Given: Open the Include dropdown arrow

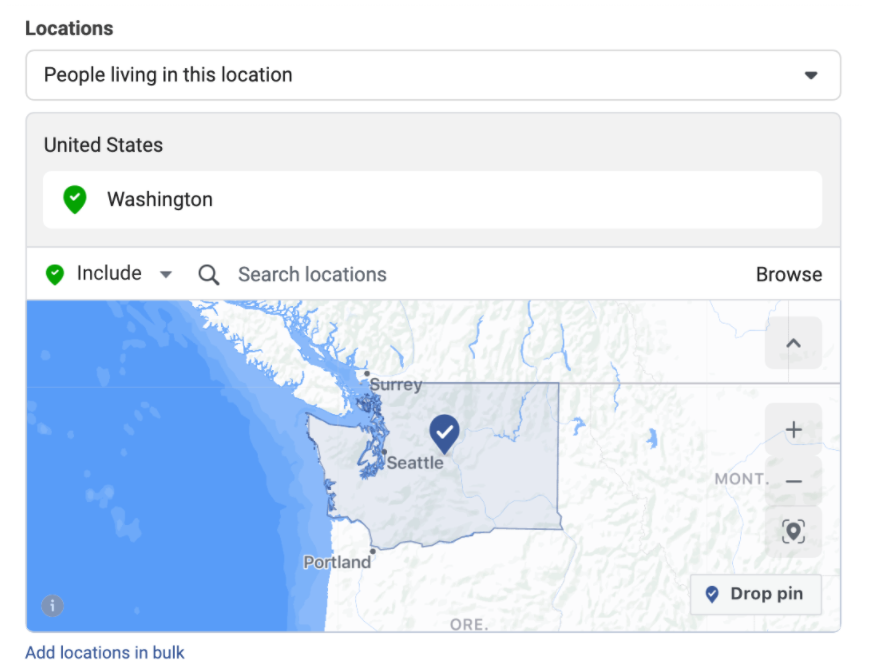Looking at the screenshot, I should click(x=166, y=274).
